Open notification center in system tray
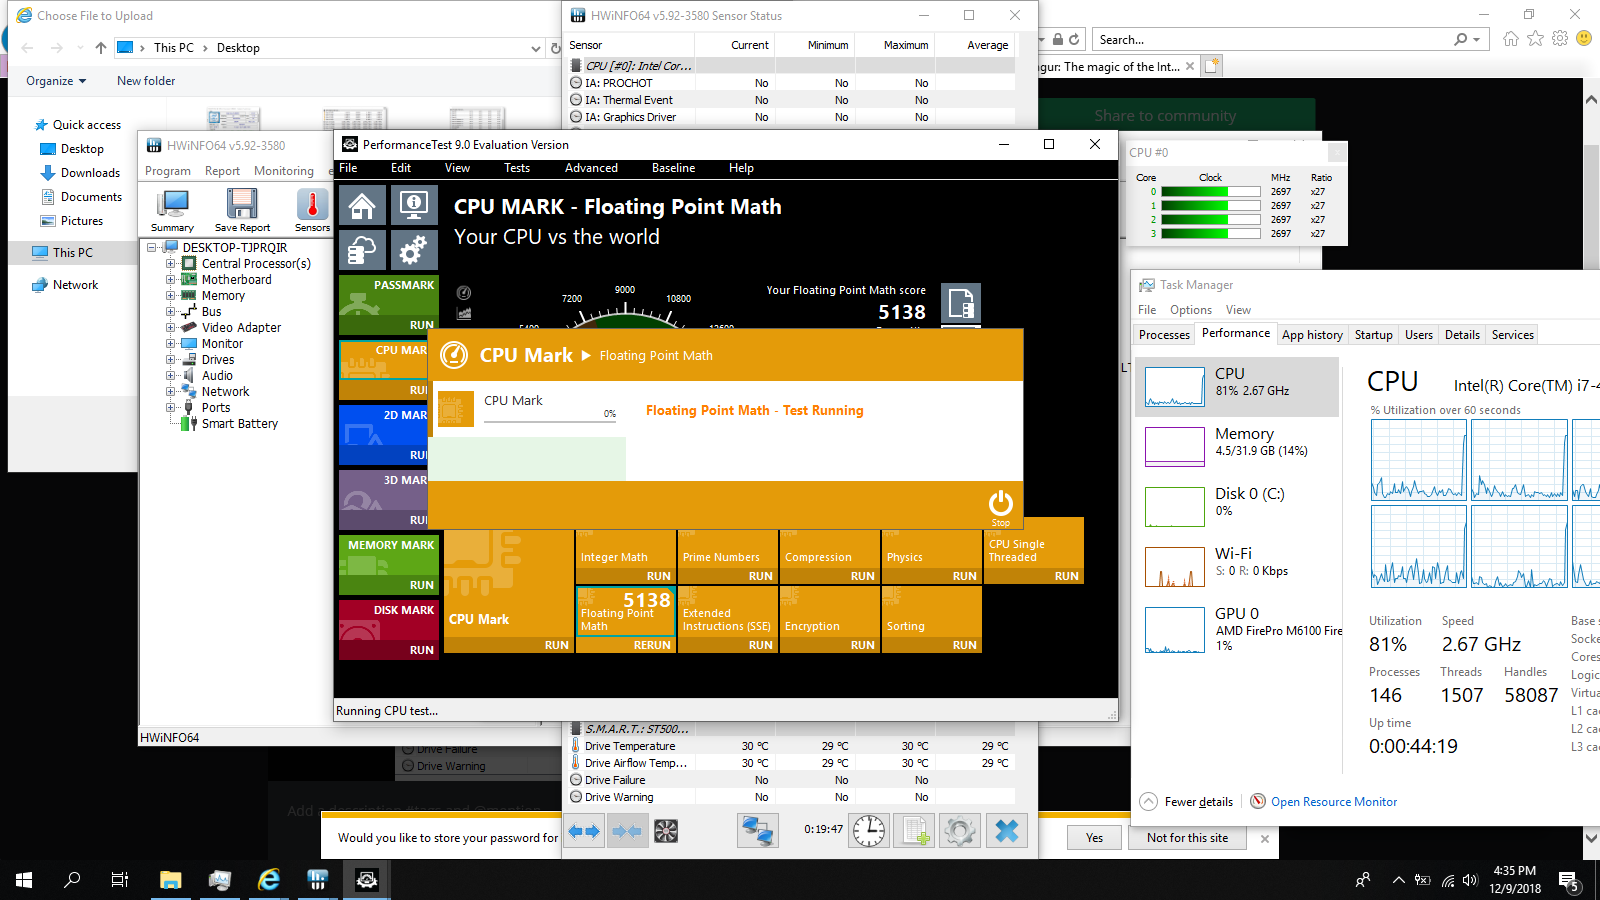This screenshot has height=900, width=1600. tap(1568, 880)
